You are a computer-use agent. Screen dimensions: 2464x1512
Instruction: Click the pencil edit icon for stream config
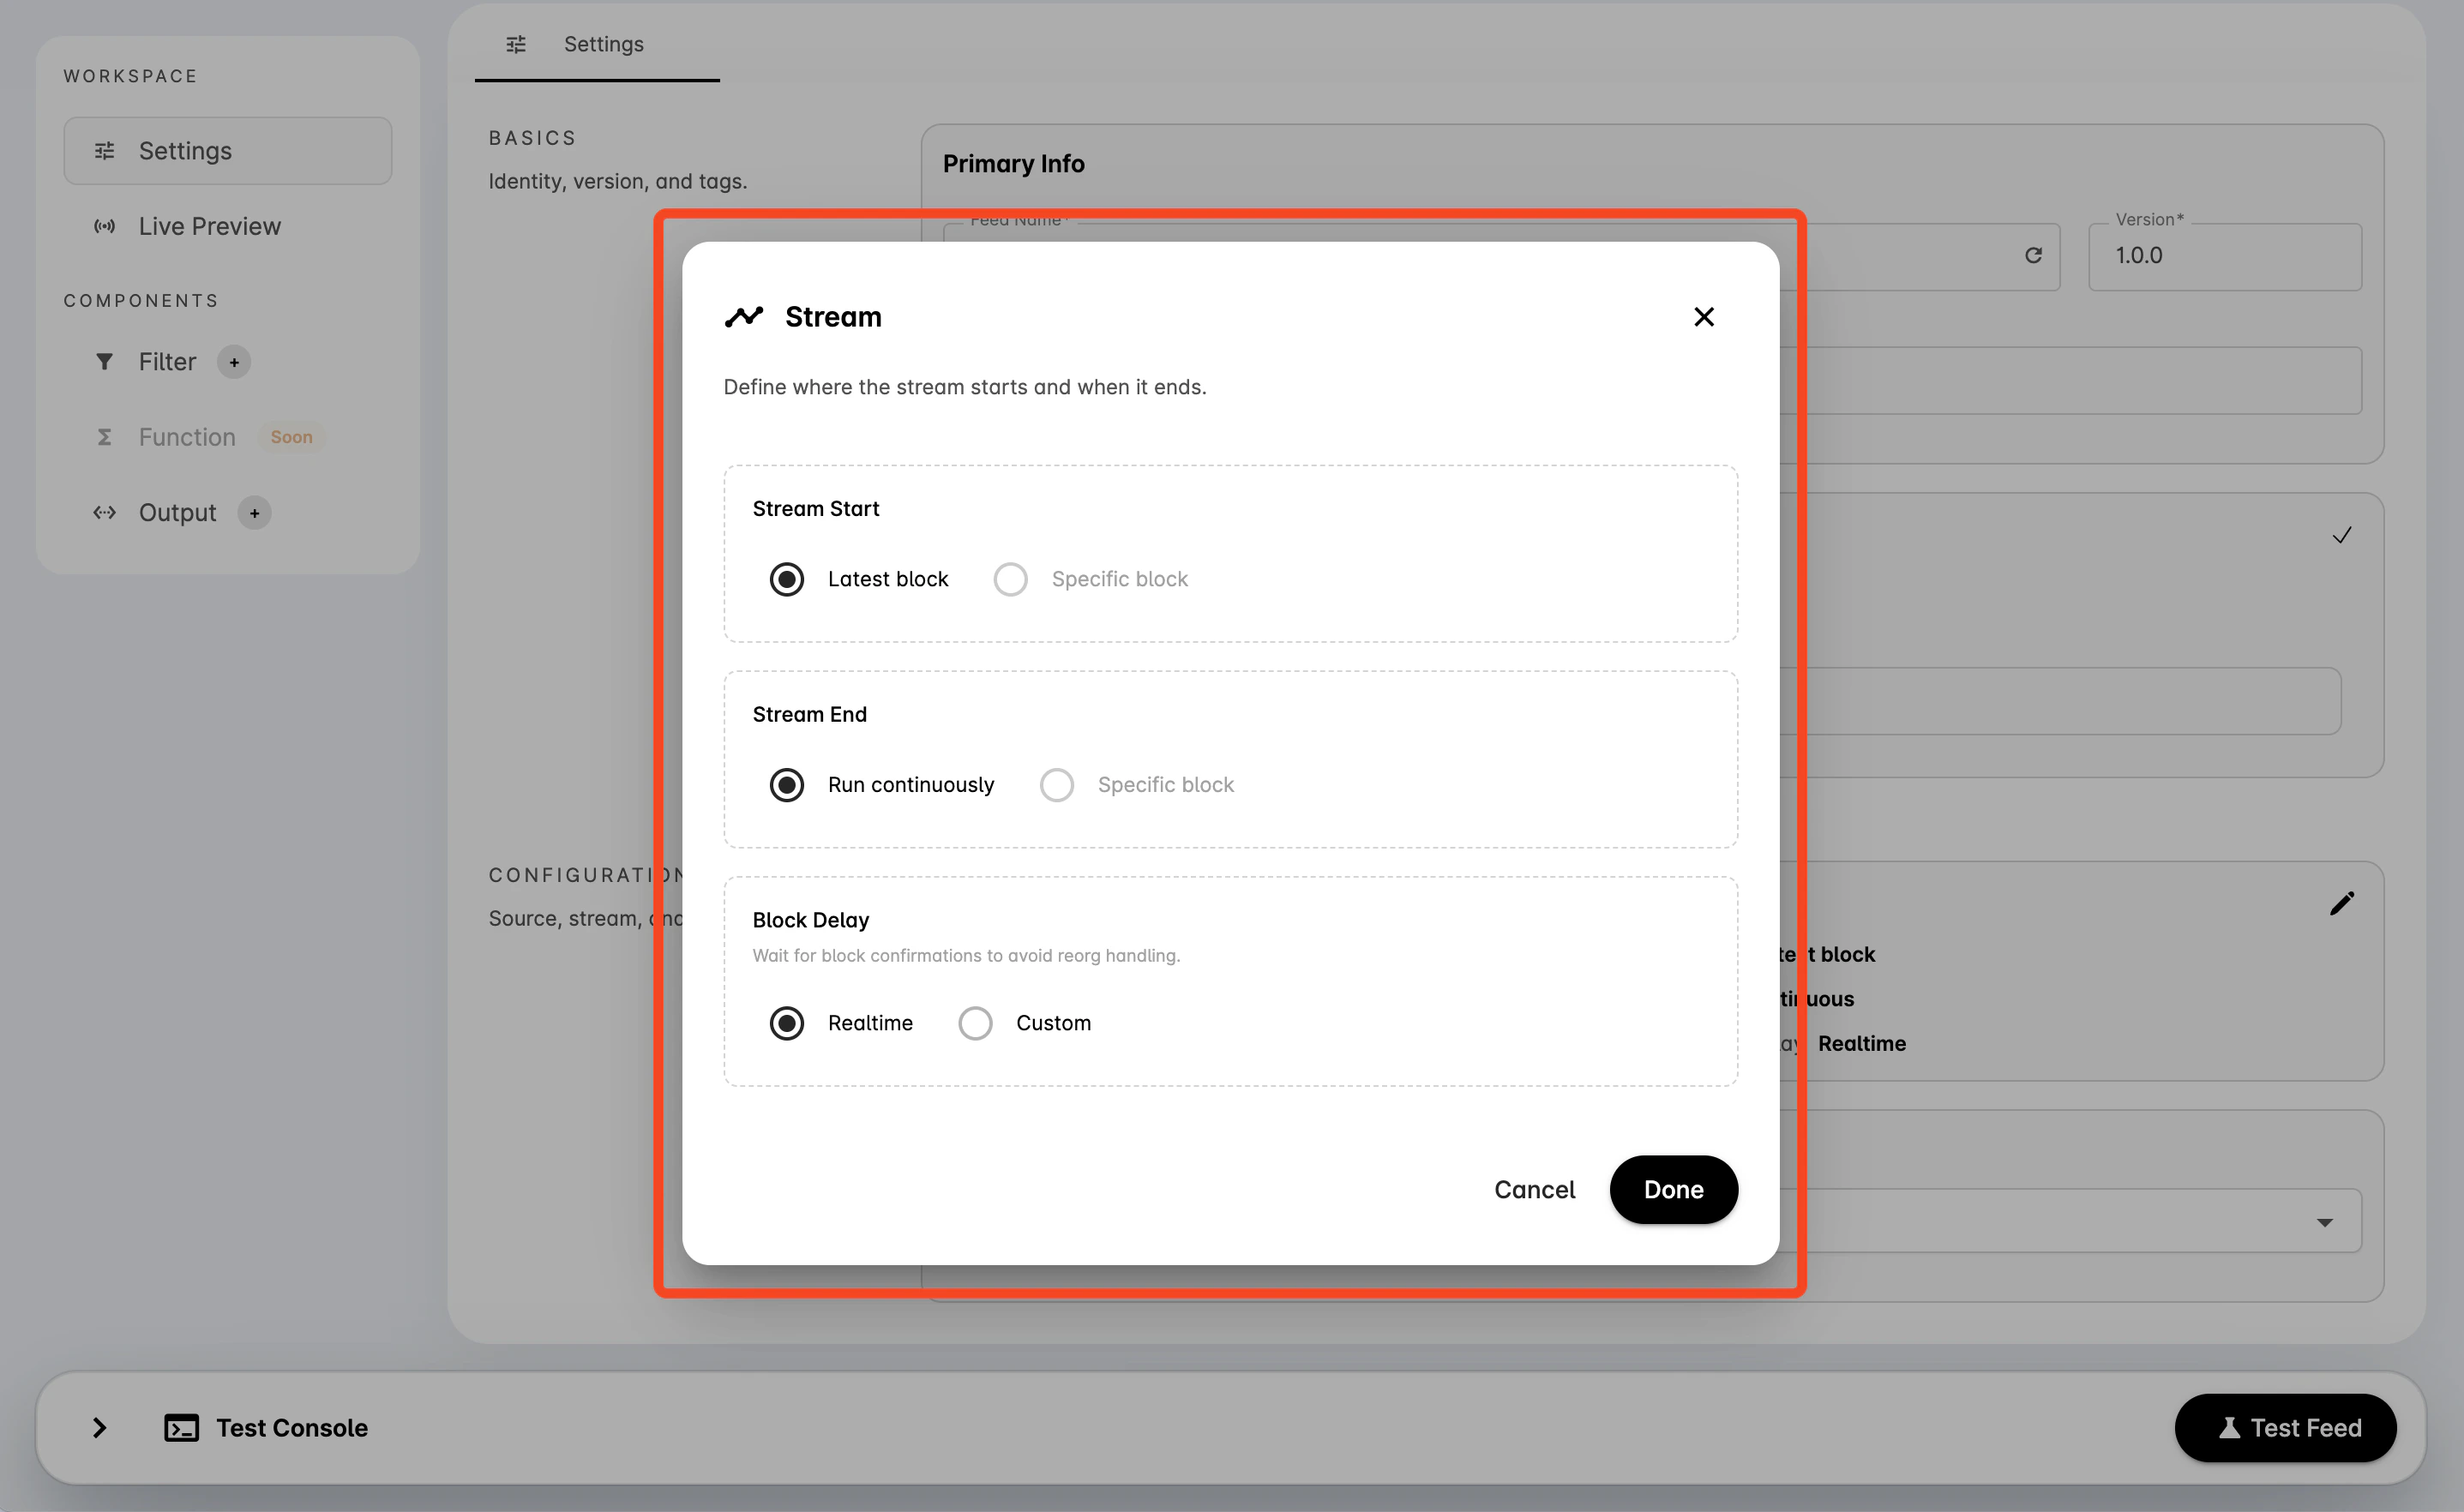(2342, 904)
